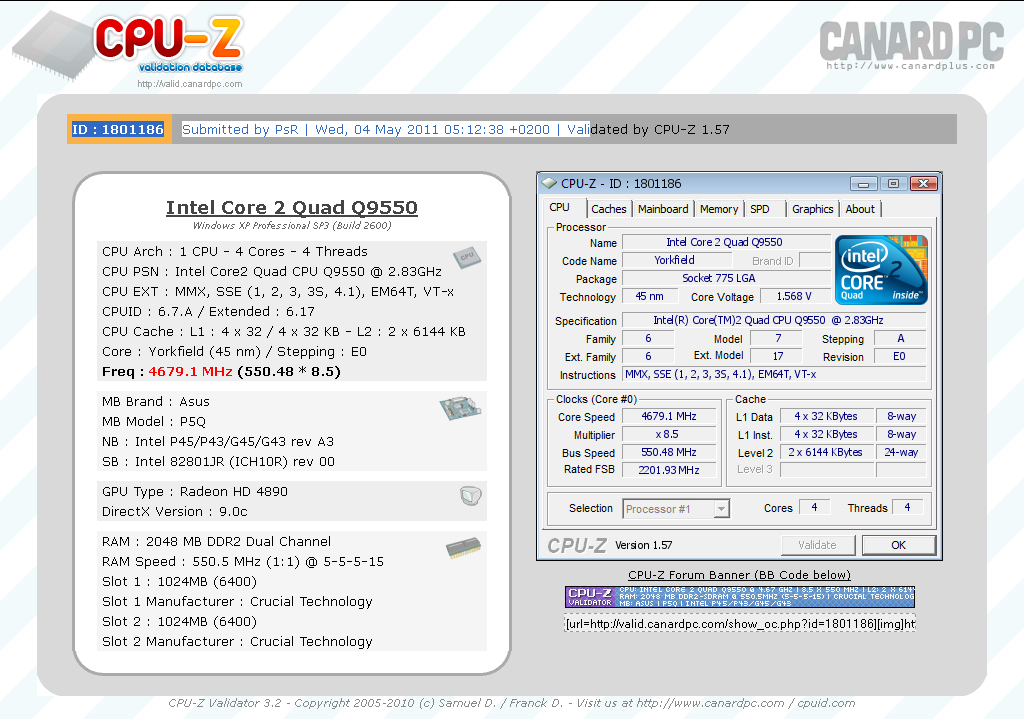
Task: Click the Name field 'Intel Core 2 Quad Q9550'
Action: tap(726, 242)
